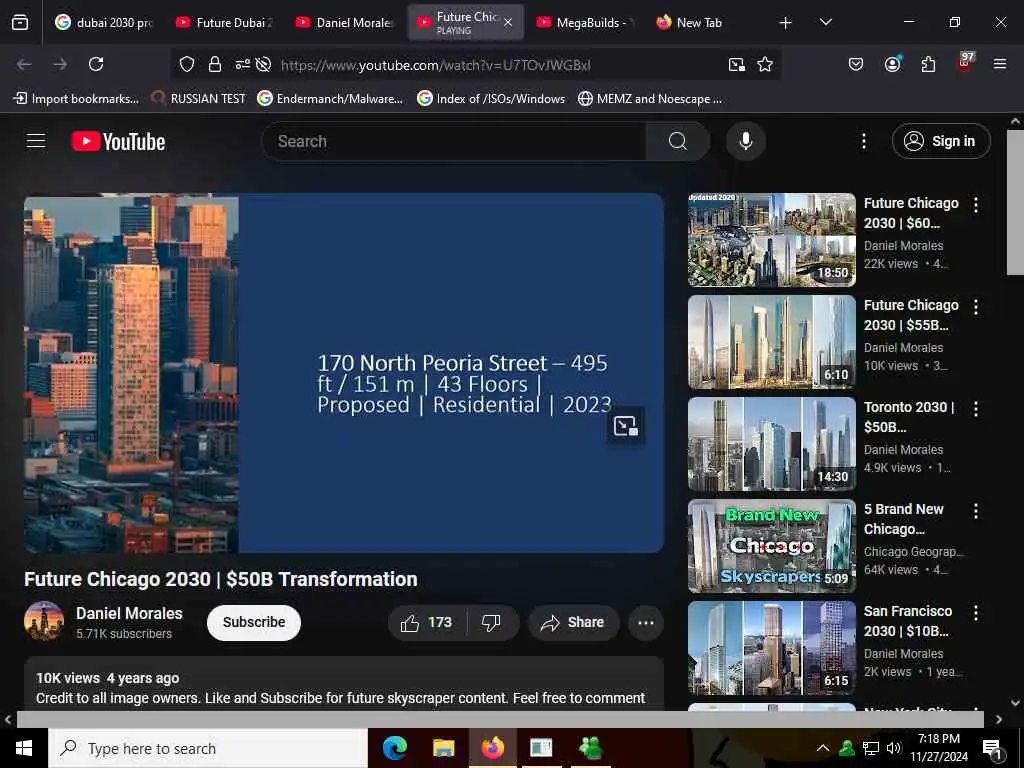Screen dimensions: 1024x768
Task: Switch to the Future Dubai YouTube tab
Action: pyautogui.click(x=224, y=22)
